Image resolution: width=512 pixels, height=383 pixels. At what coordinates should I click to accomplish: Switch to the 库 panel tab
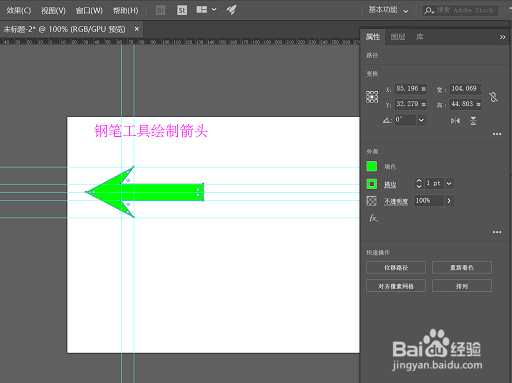(x=420, y=37)
